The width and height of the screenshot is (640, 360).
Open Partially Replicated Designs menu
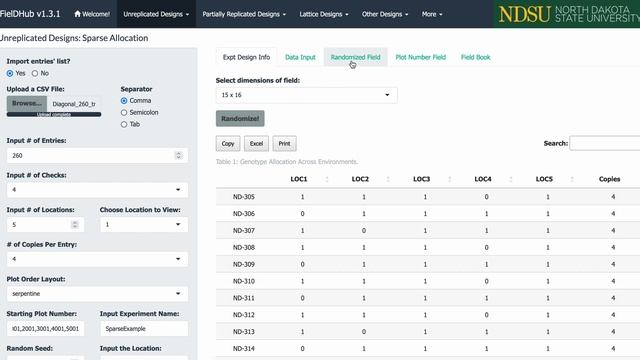pos(244,14)
